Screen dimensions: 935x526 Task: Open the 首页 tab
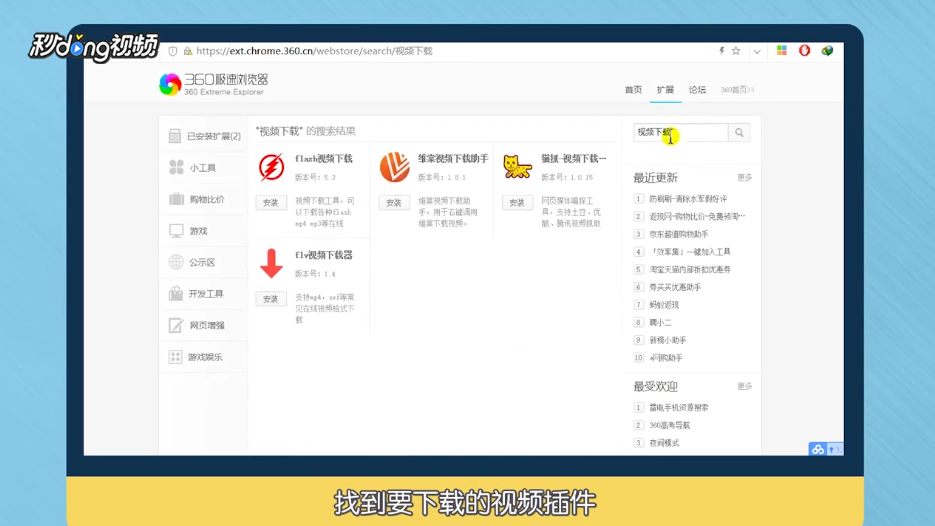click(633, 89)
